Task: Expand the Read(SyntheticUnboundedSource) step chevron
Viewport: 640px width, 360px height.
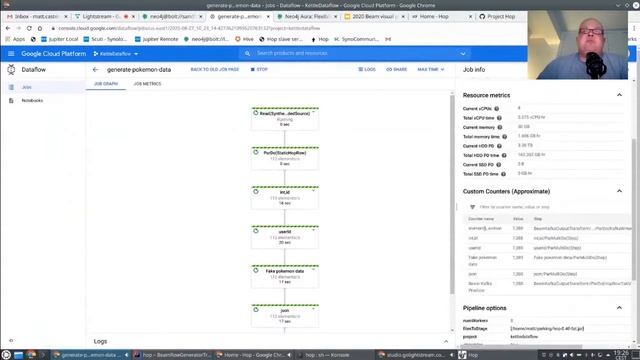Action: (x=313, y=112)
